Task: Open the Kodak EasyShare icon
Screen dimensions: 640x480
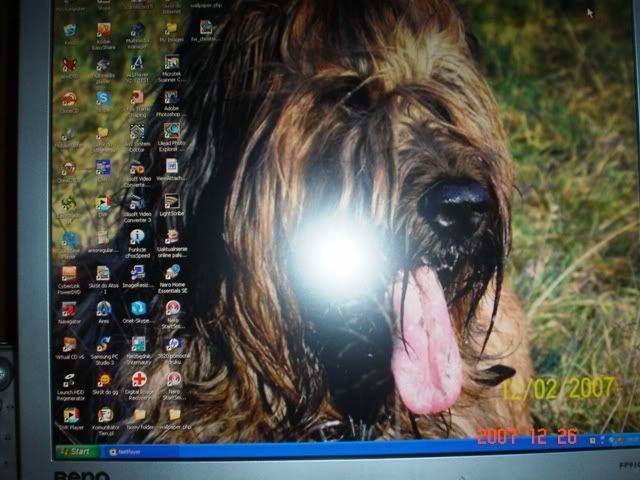Action: [103, 31]
